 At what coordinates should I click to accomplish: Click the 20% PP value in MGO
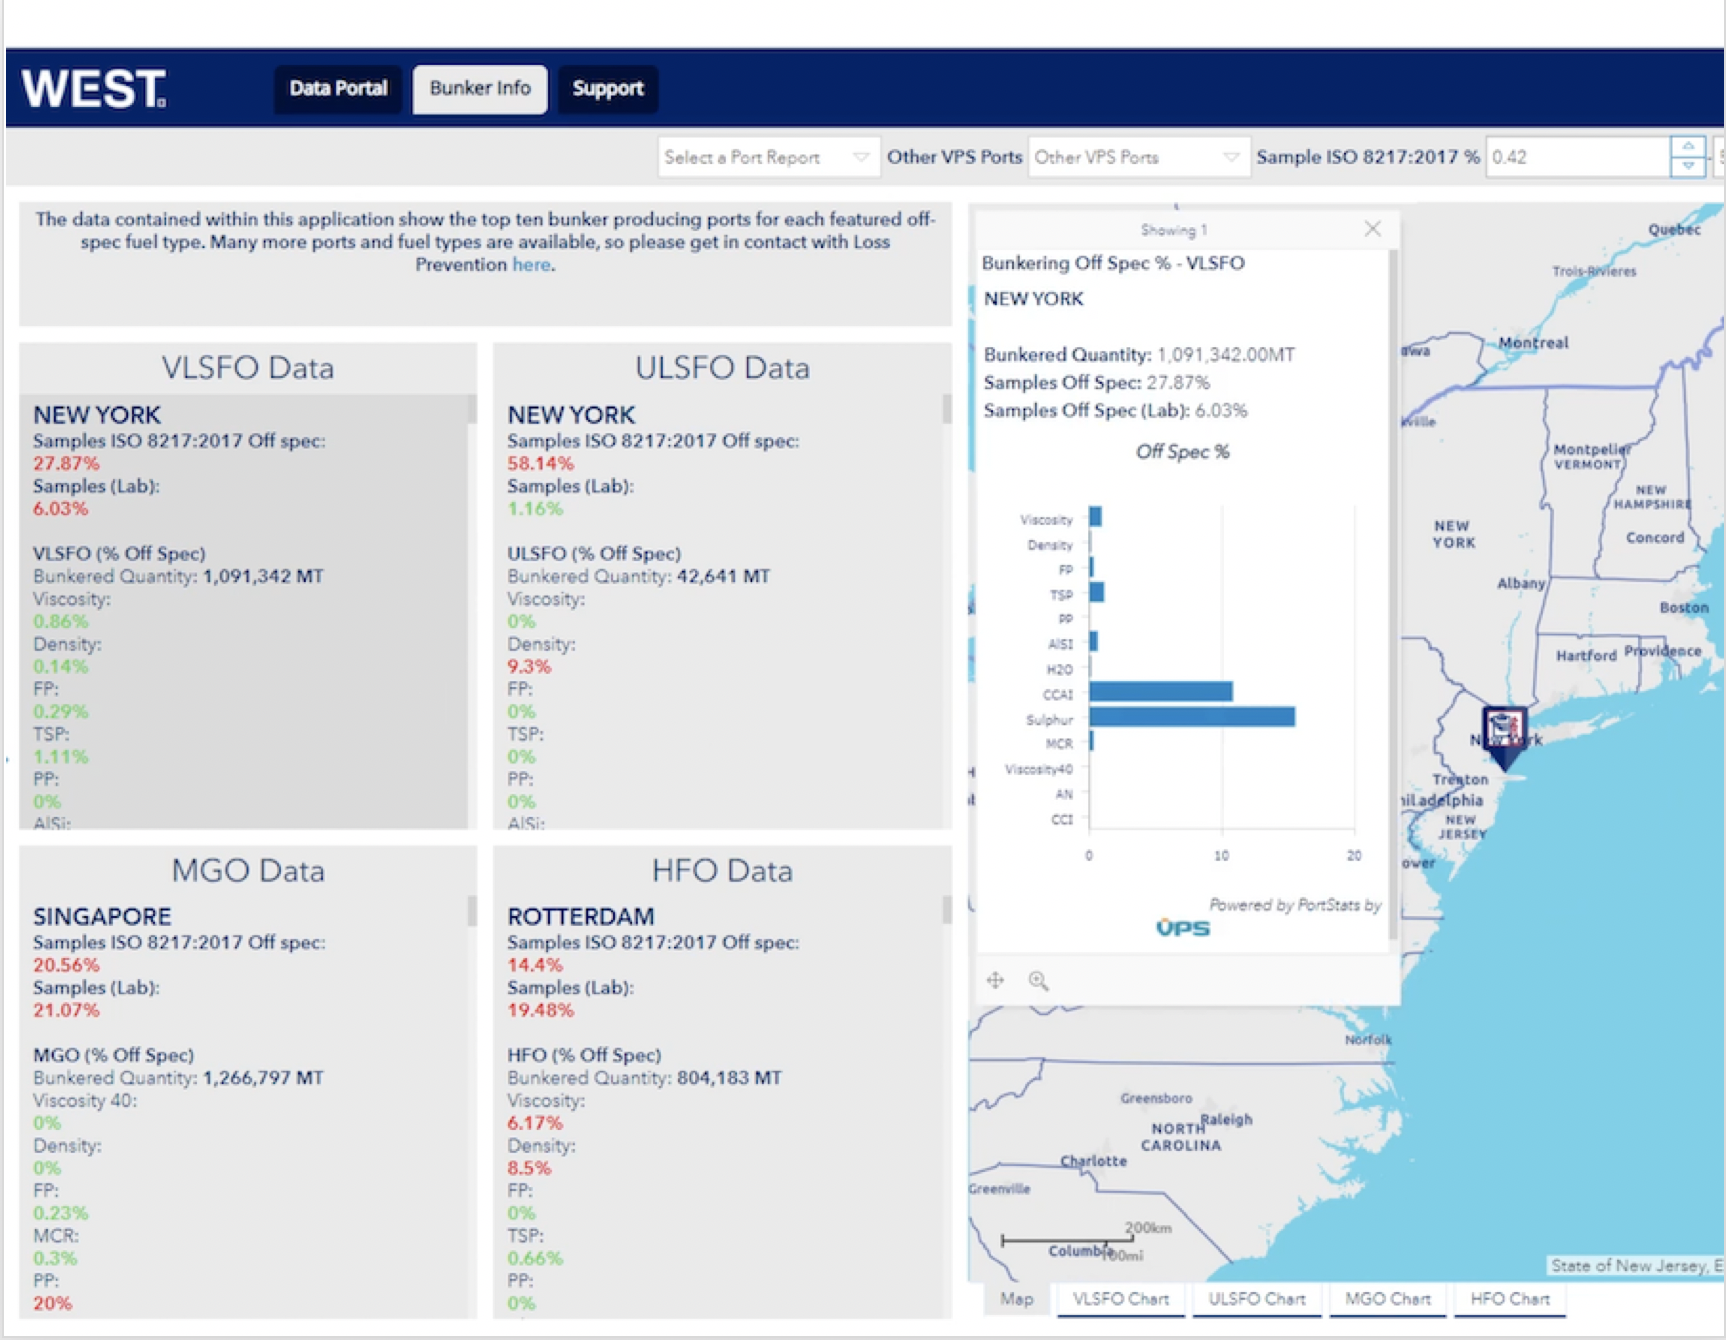(x=52, y=1303)
